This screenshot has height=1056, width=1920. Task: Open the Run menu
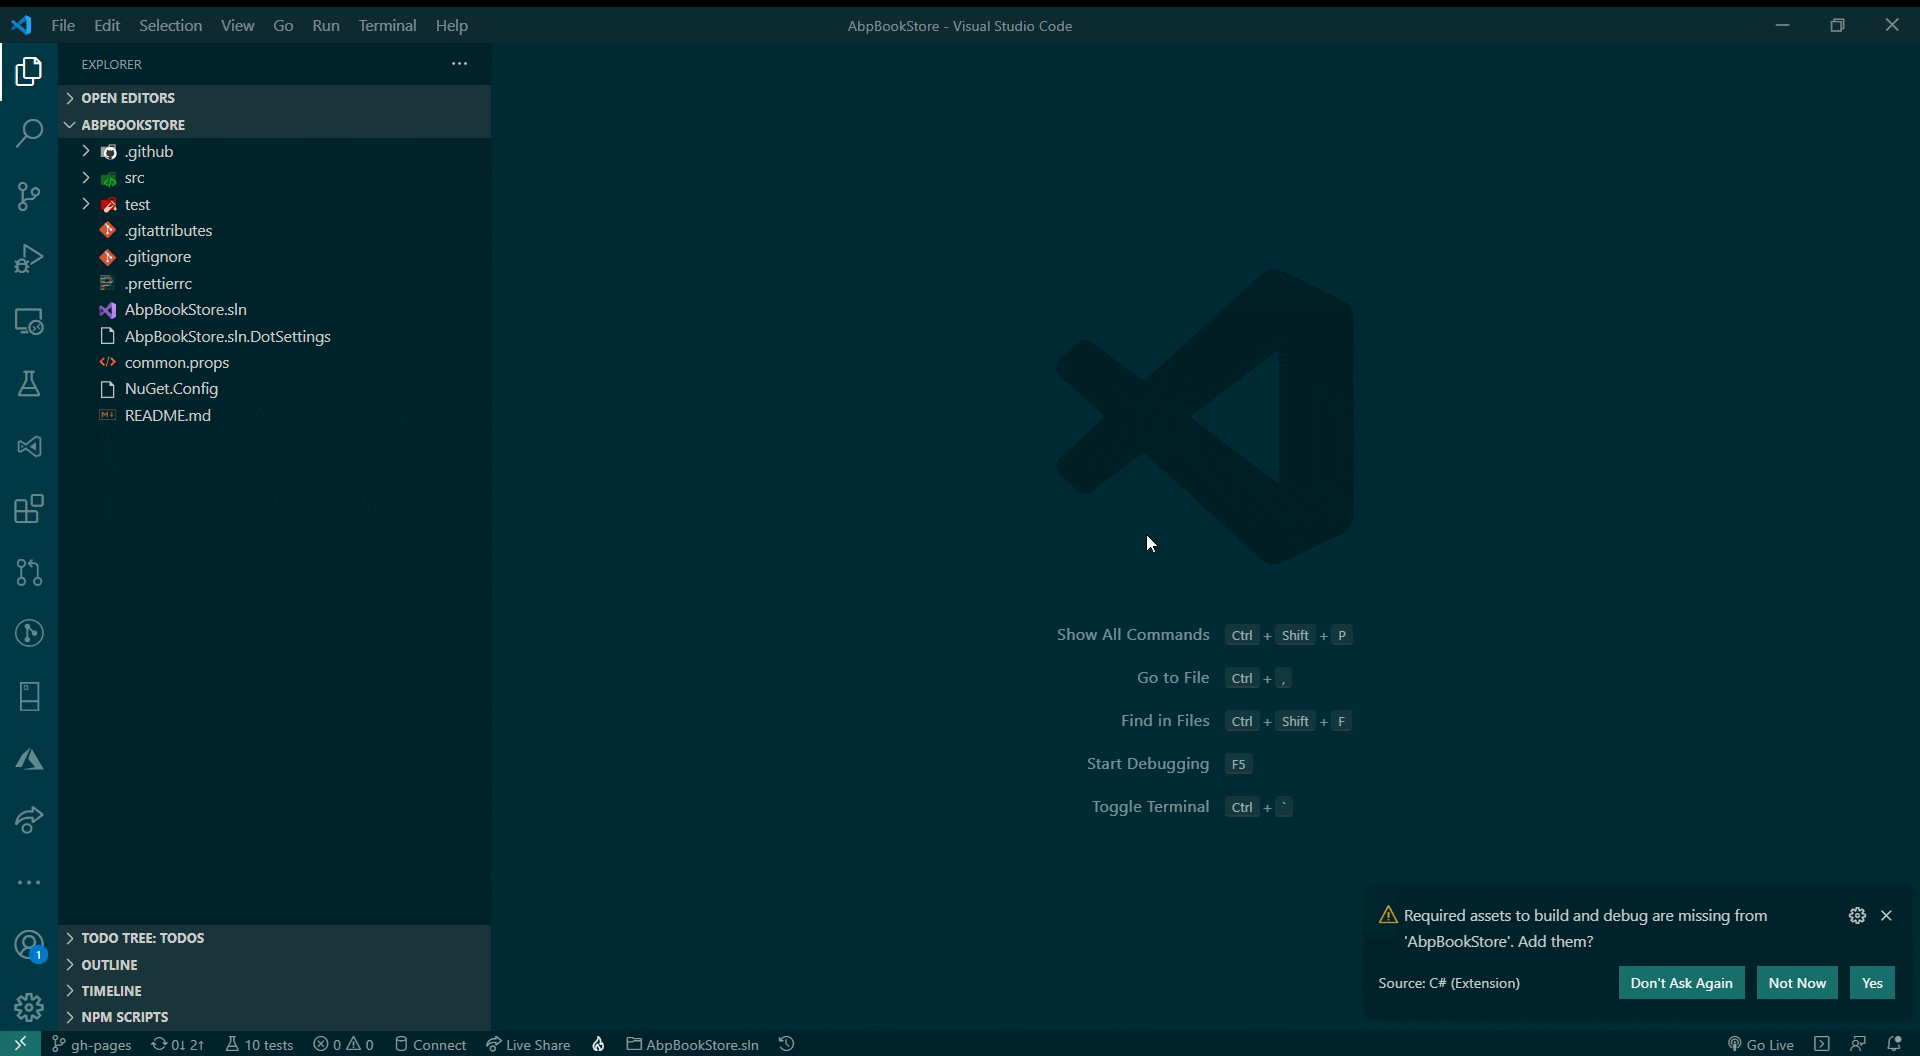click(326, 26)
